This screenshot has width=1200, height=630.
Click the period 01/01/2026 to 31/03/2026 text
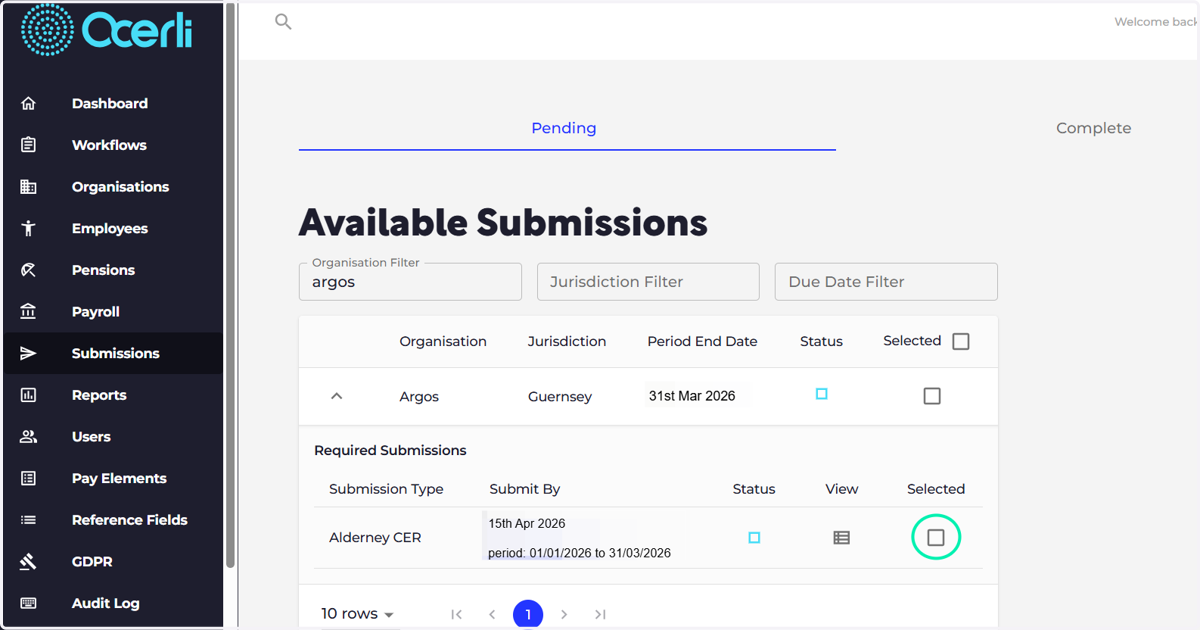579,553
